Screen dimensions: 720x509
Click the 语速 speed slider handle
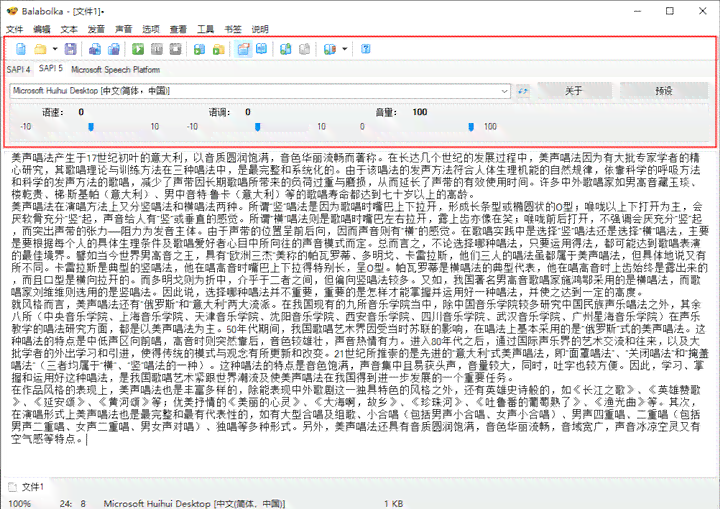[91, 127]
